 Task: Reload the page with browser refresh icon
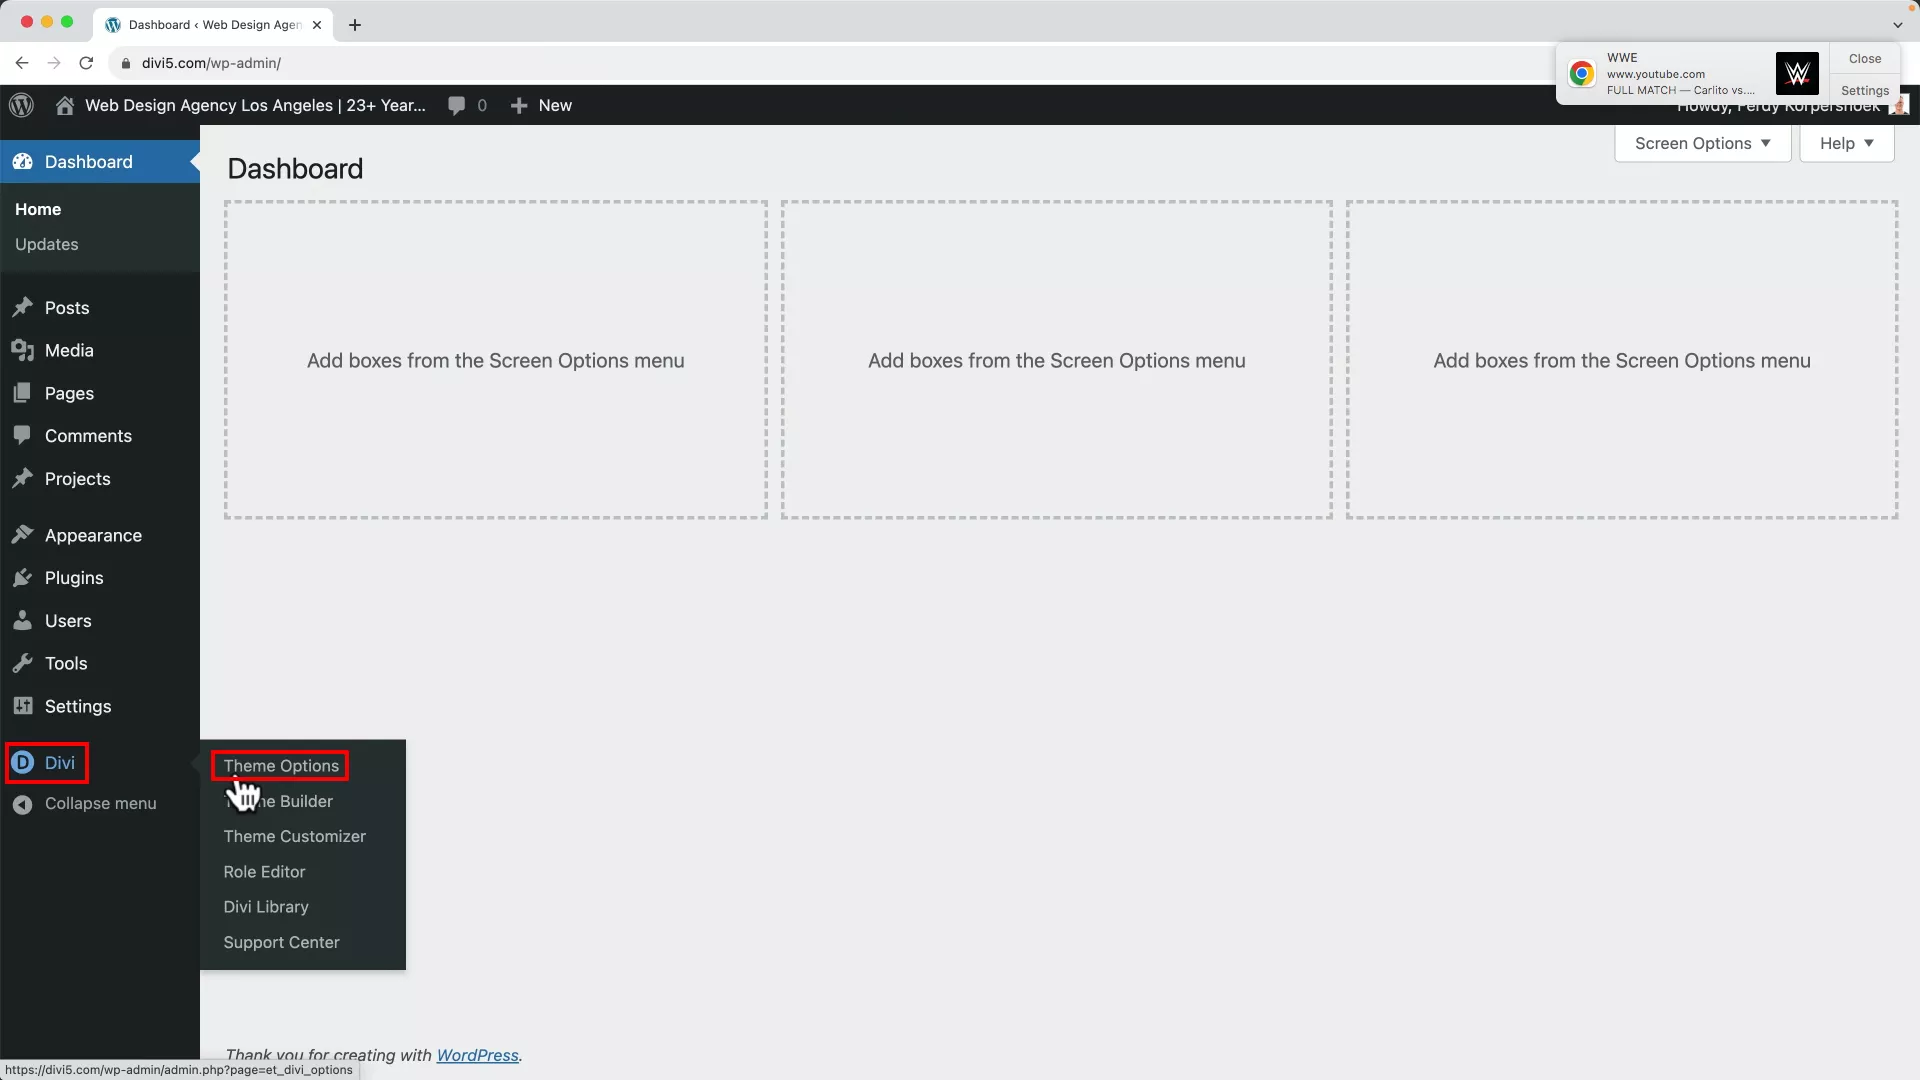(86, 63)
